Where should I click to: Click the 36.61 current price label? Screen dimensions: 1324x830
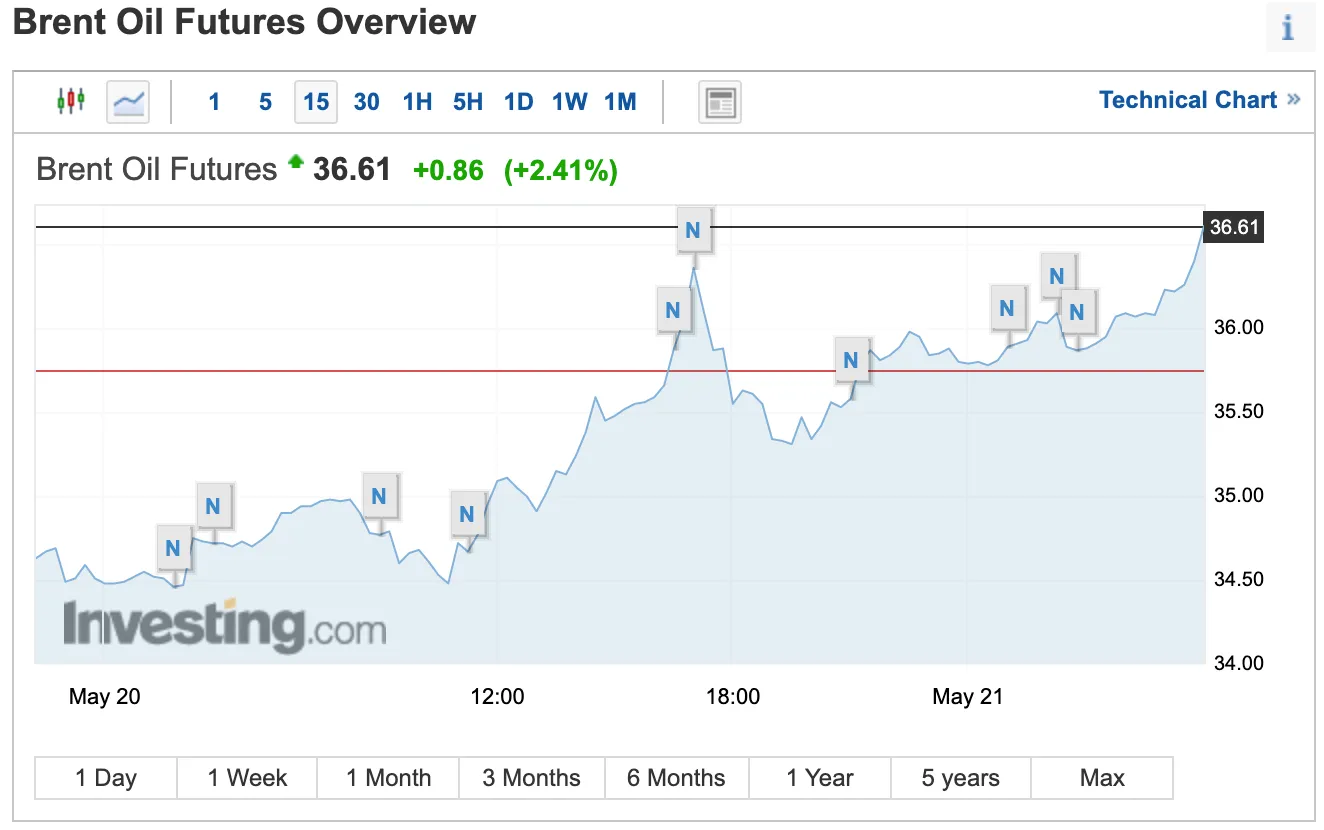[1234, 227]
